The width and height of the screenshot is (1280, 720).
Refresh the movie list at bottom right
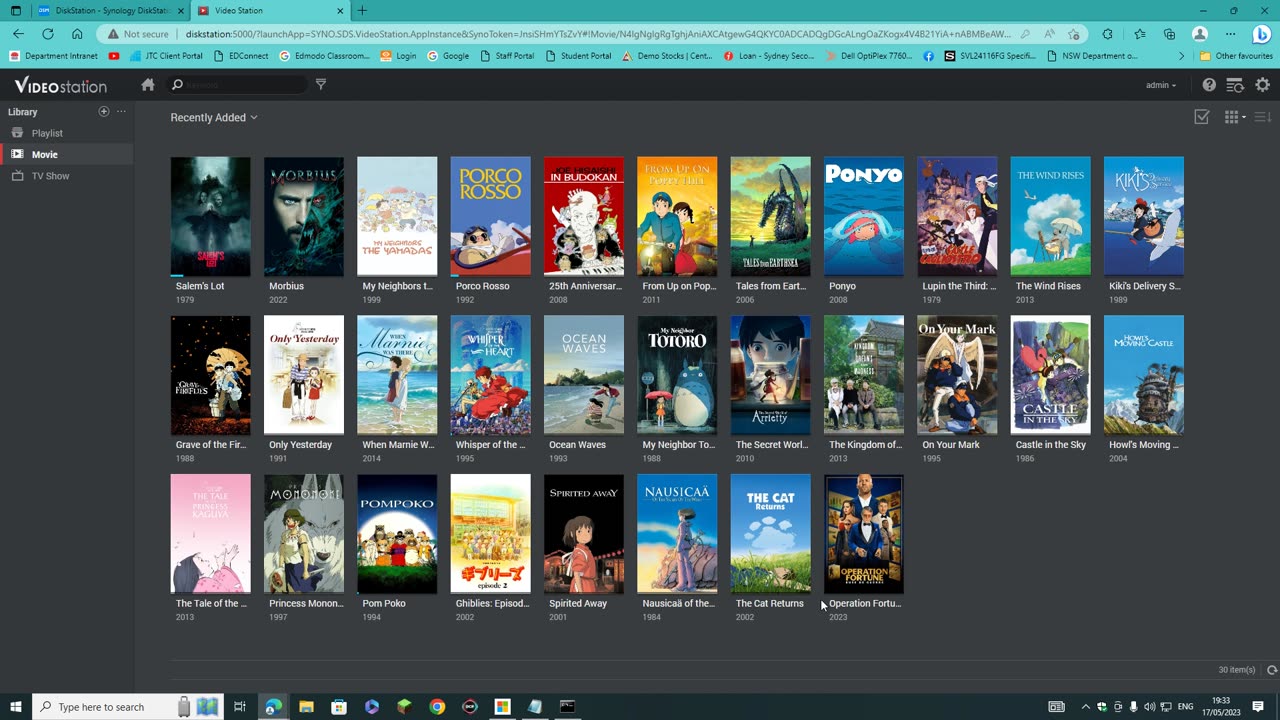coord(1272,670)
